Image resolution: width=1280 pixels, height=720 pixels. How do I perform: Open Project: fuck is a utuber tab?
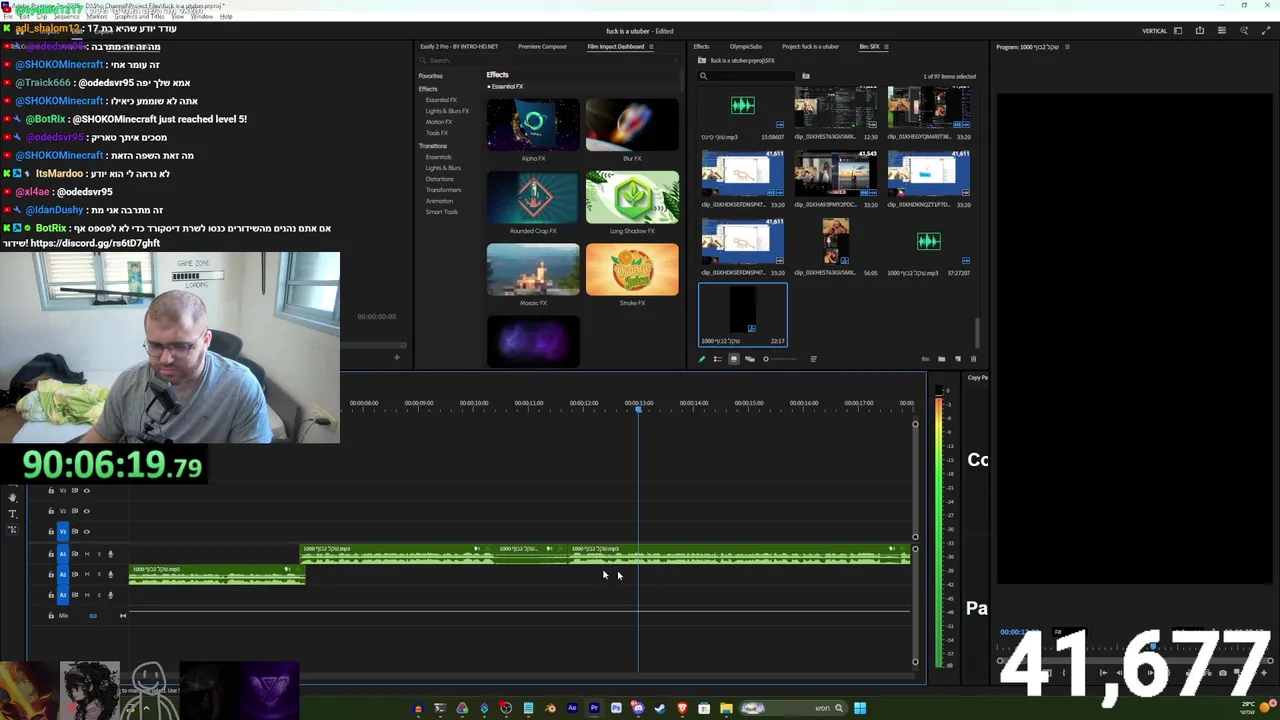(x=810, y=46)
